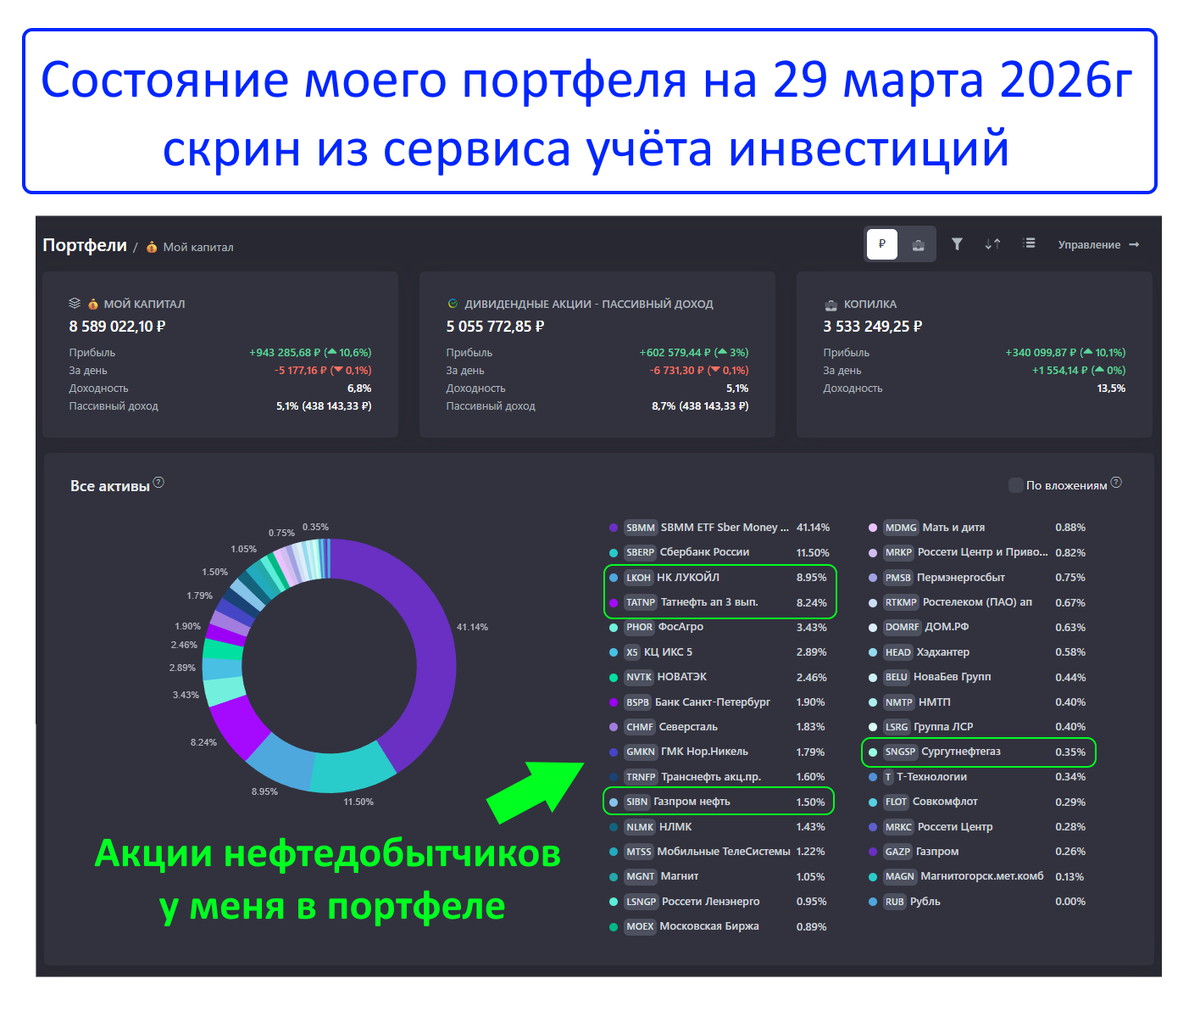Click the SIBN ticker badge

pyautogui.click(x=637, y=802)
